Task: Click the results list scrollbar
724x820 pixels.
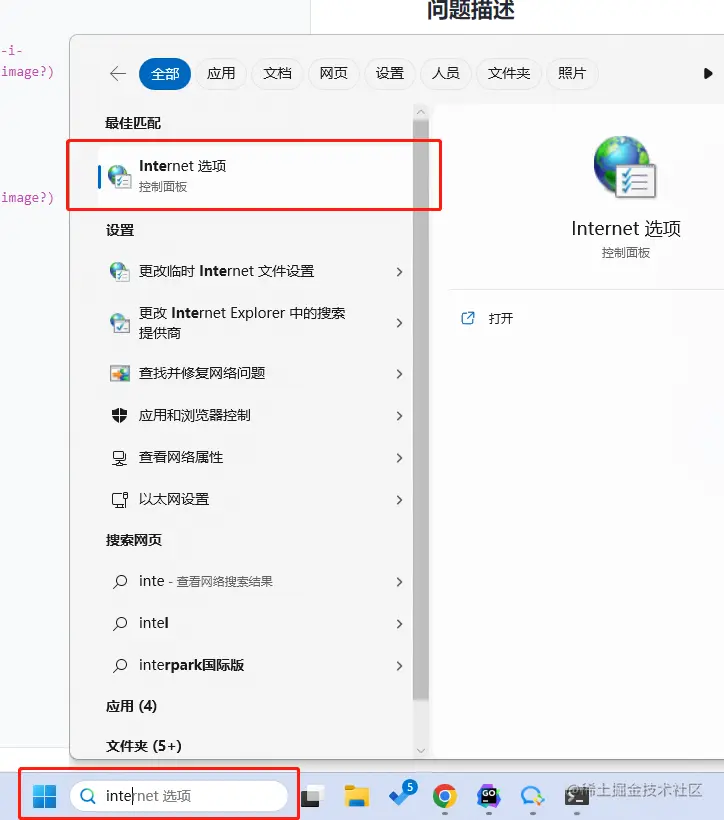Action: tap(421, 411)
